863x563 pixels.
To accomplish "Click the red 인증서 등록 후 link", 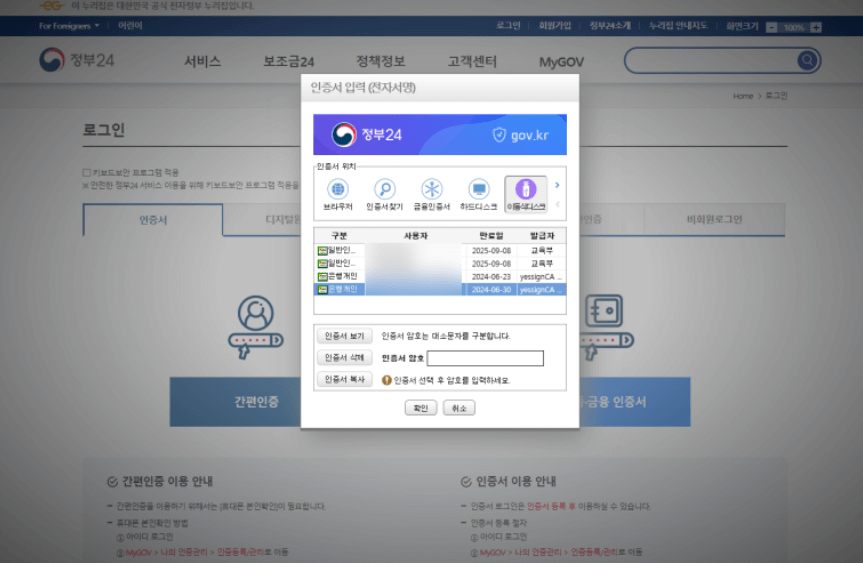I will 551,506.
